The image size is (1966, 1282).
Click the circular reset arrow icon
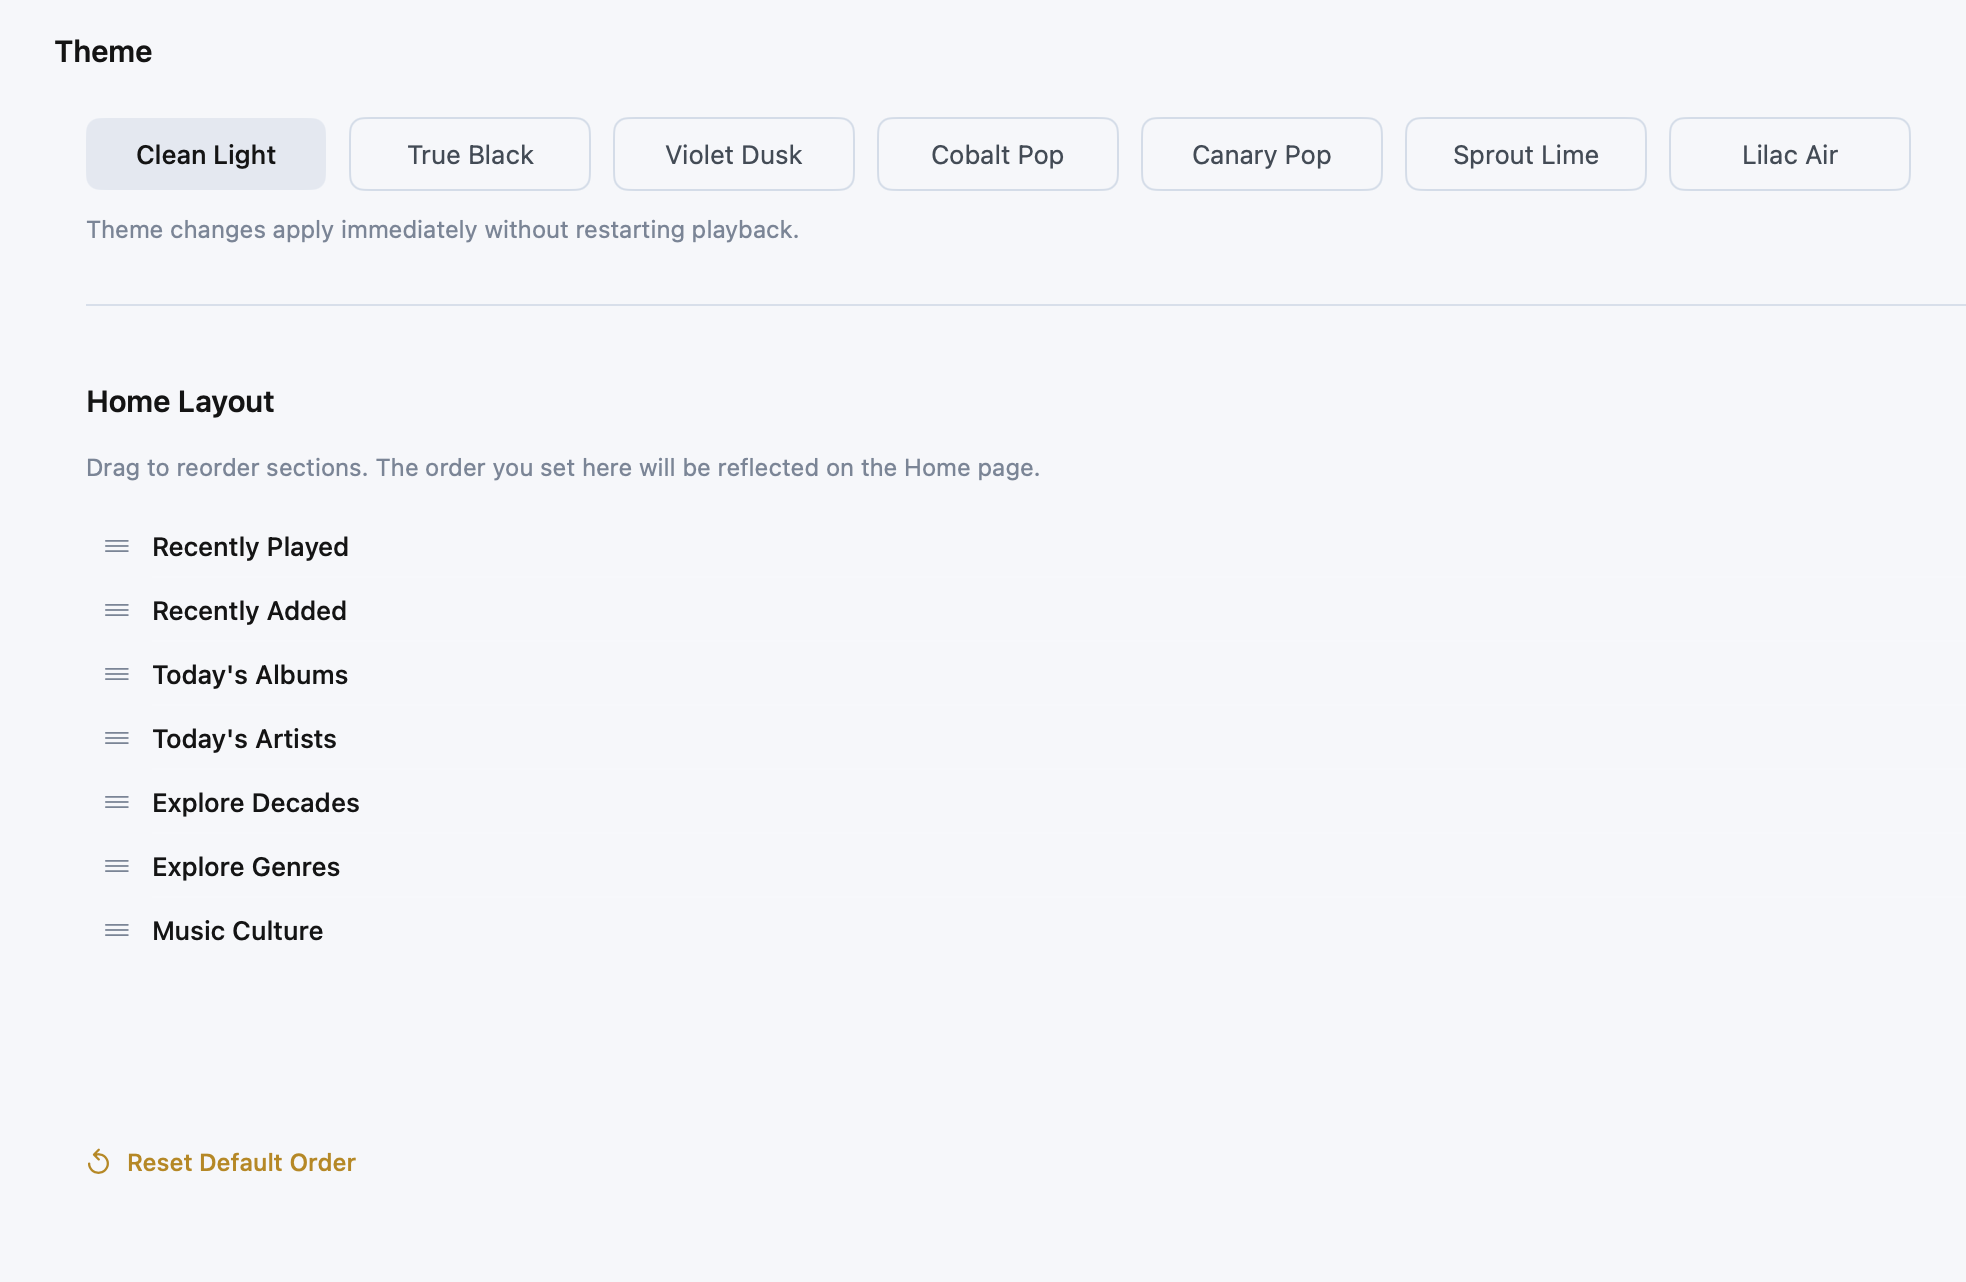pyautogui.click(x=98, y=1162)
